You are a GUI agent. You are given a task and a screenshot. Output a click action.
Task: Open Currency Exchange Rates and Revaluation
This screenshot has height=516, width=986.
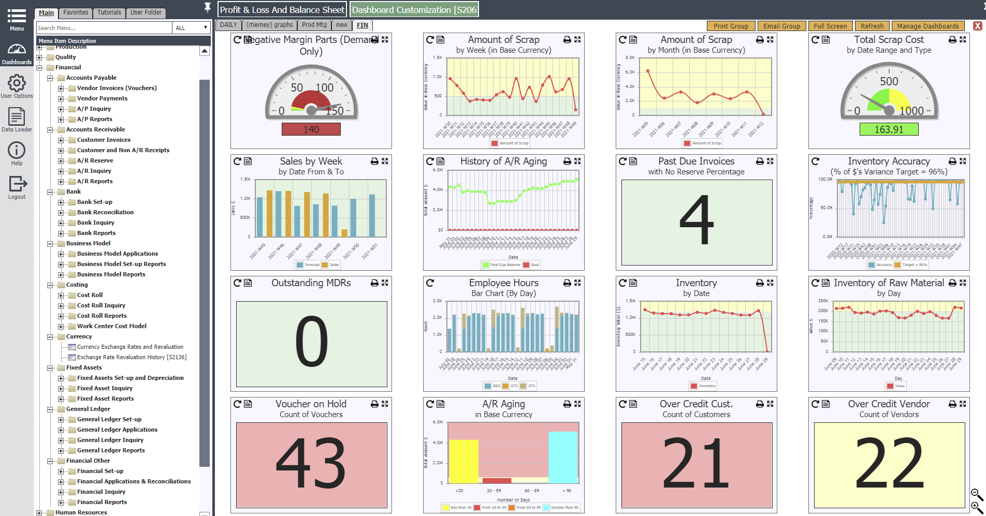tap(129, 347)
